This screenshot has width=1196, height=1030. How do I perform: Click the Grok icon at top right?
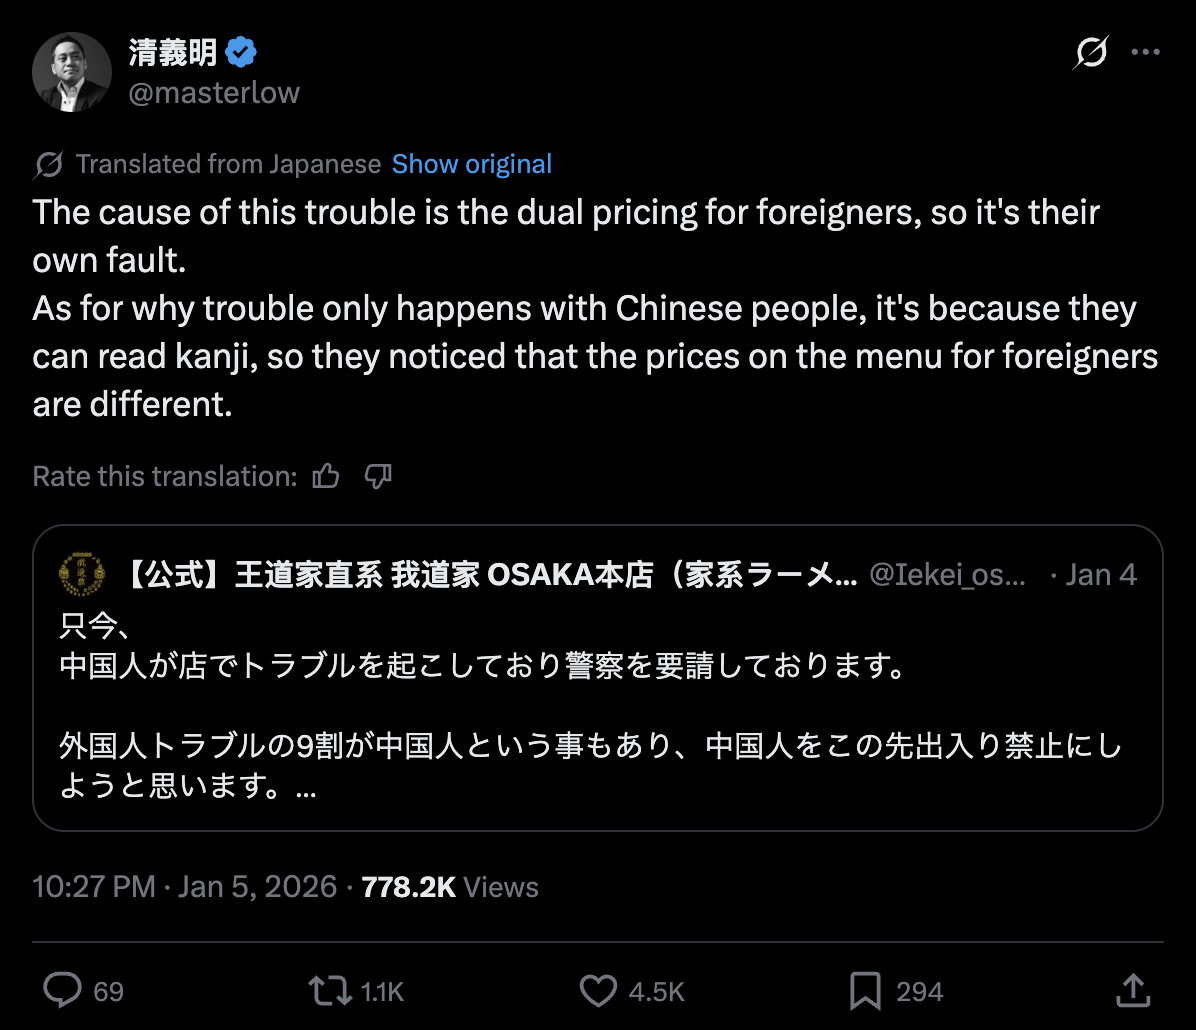(1090, 53)
